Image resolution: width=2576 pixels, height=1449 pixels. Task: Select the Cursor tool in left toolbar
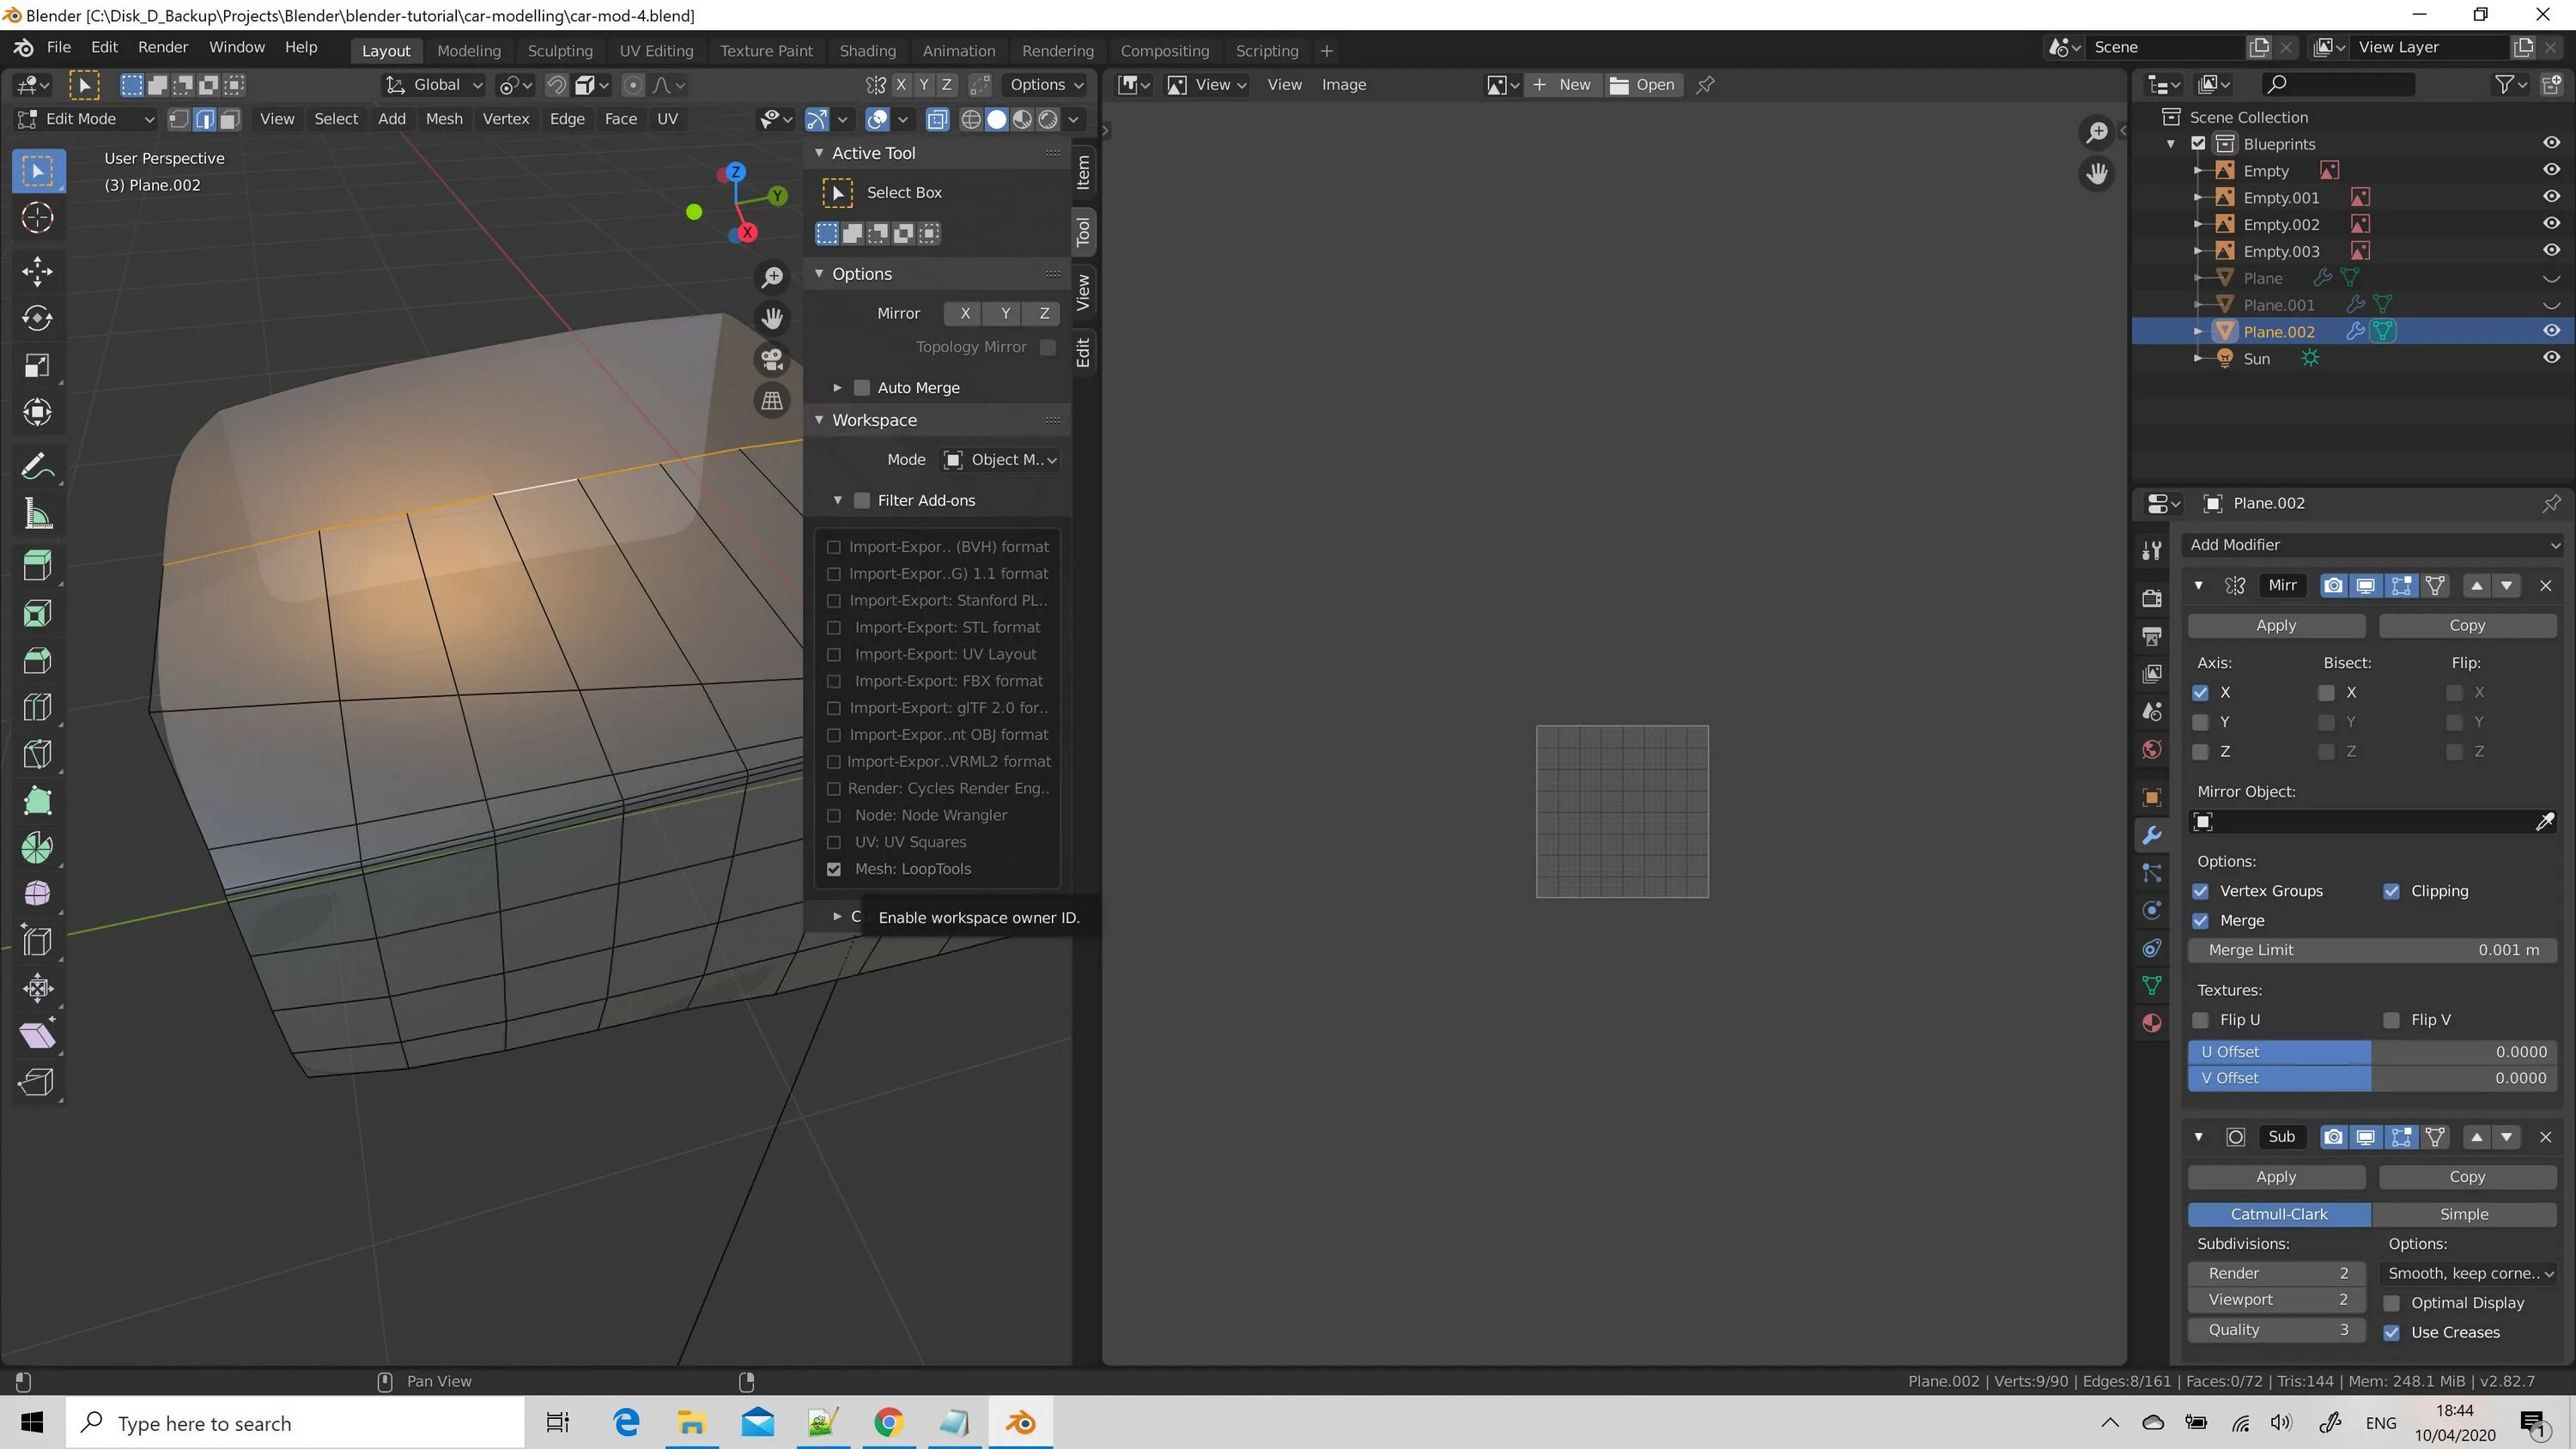coord(37,217)
